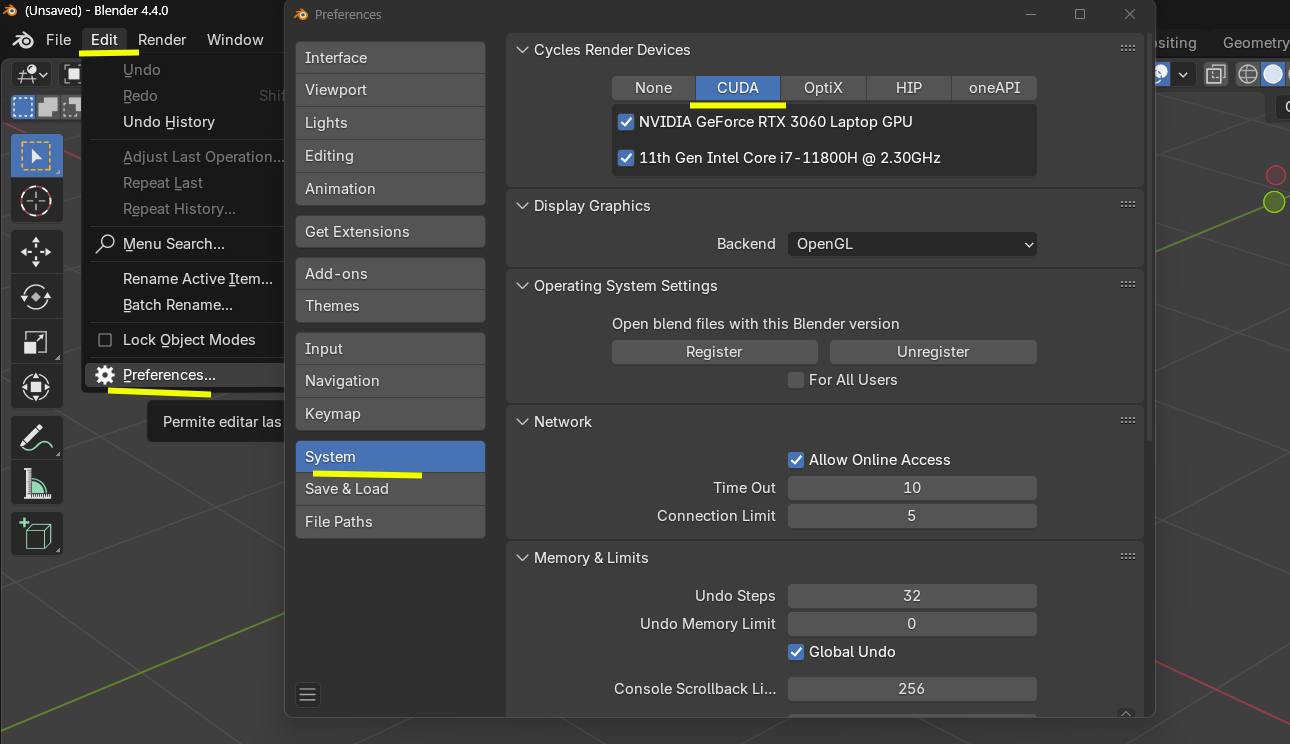
Task: Open the Preferences hamburger menu
Action: 308,694
